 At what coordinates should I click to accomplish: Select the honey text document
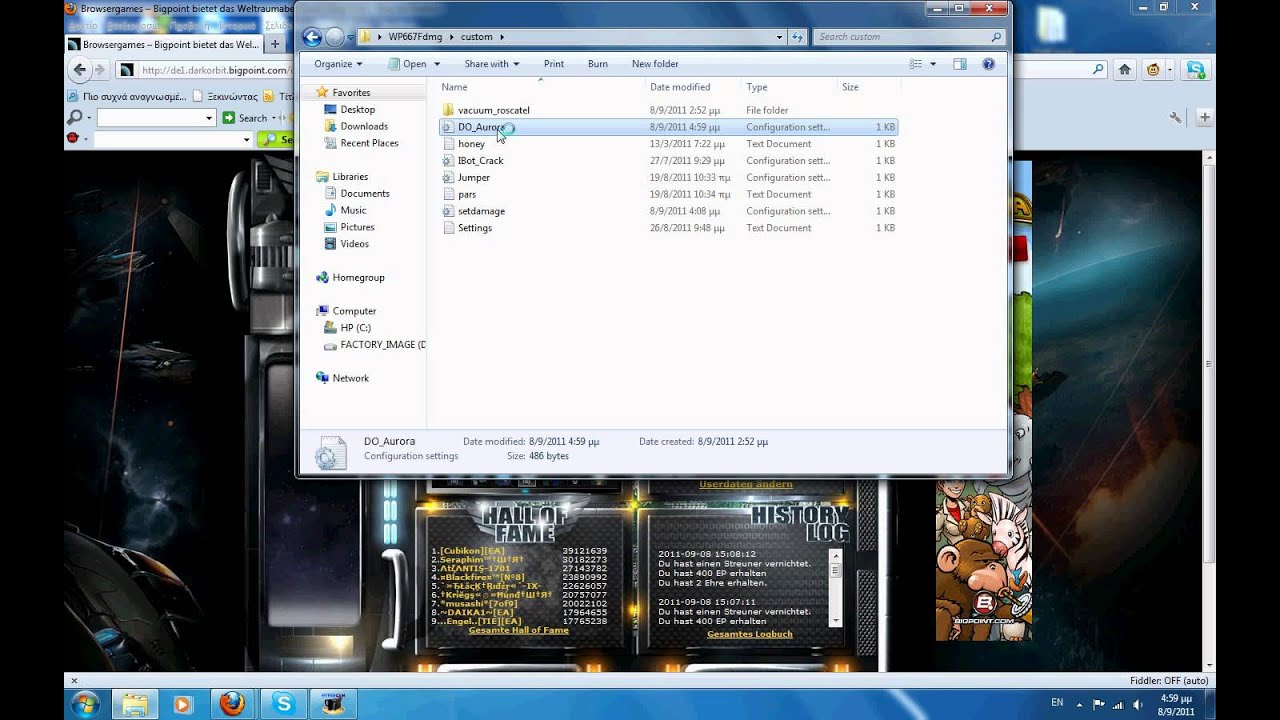pyautogui.click(x=668, y=144)
